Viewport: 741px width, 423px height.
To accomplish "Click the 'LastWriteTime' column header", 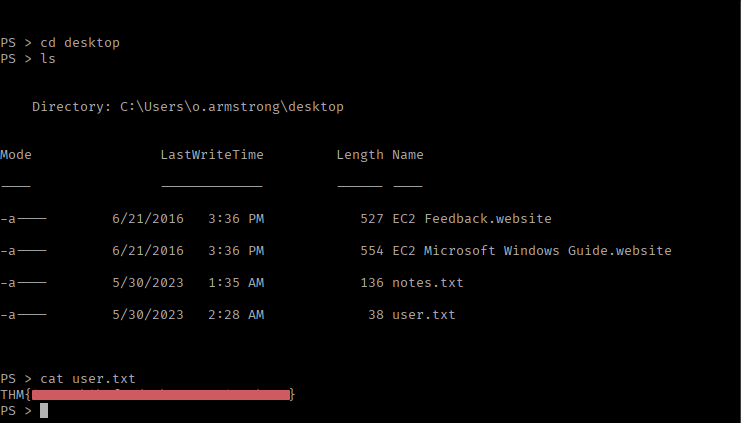I will tap(212, 155).
